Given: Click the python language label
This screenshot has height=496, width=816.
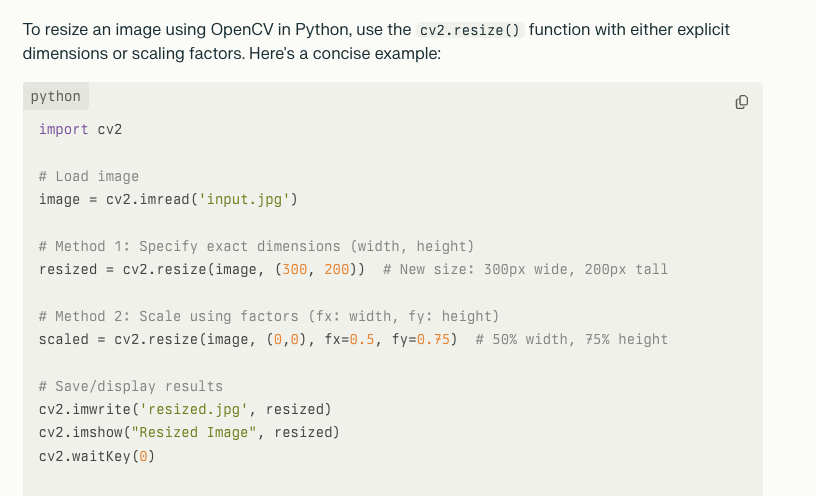Looking at the screenshot, I should point(56,96).
